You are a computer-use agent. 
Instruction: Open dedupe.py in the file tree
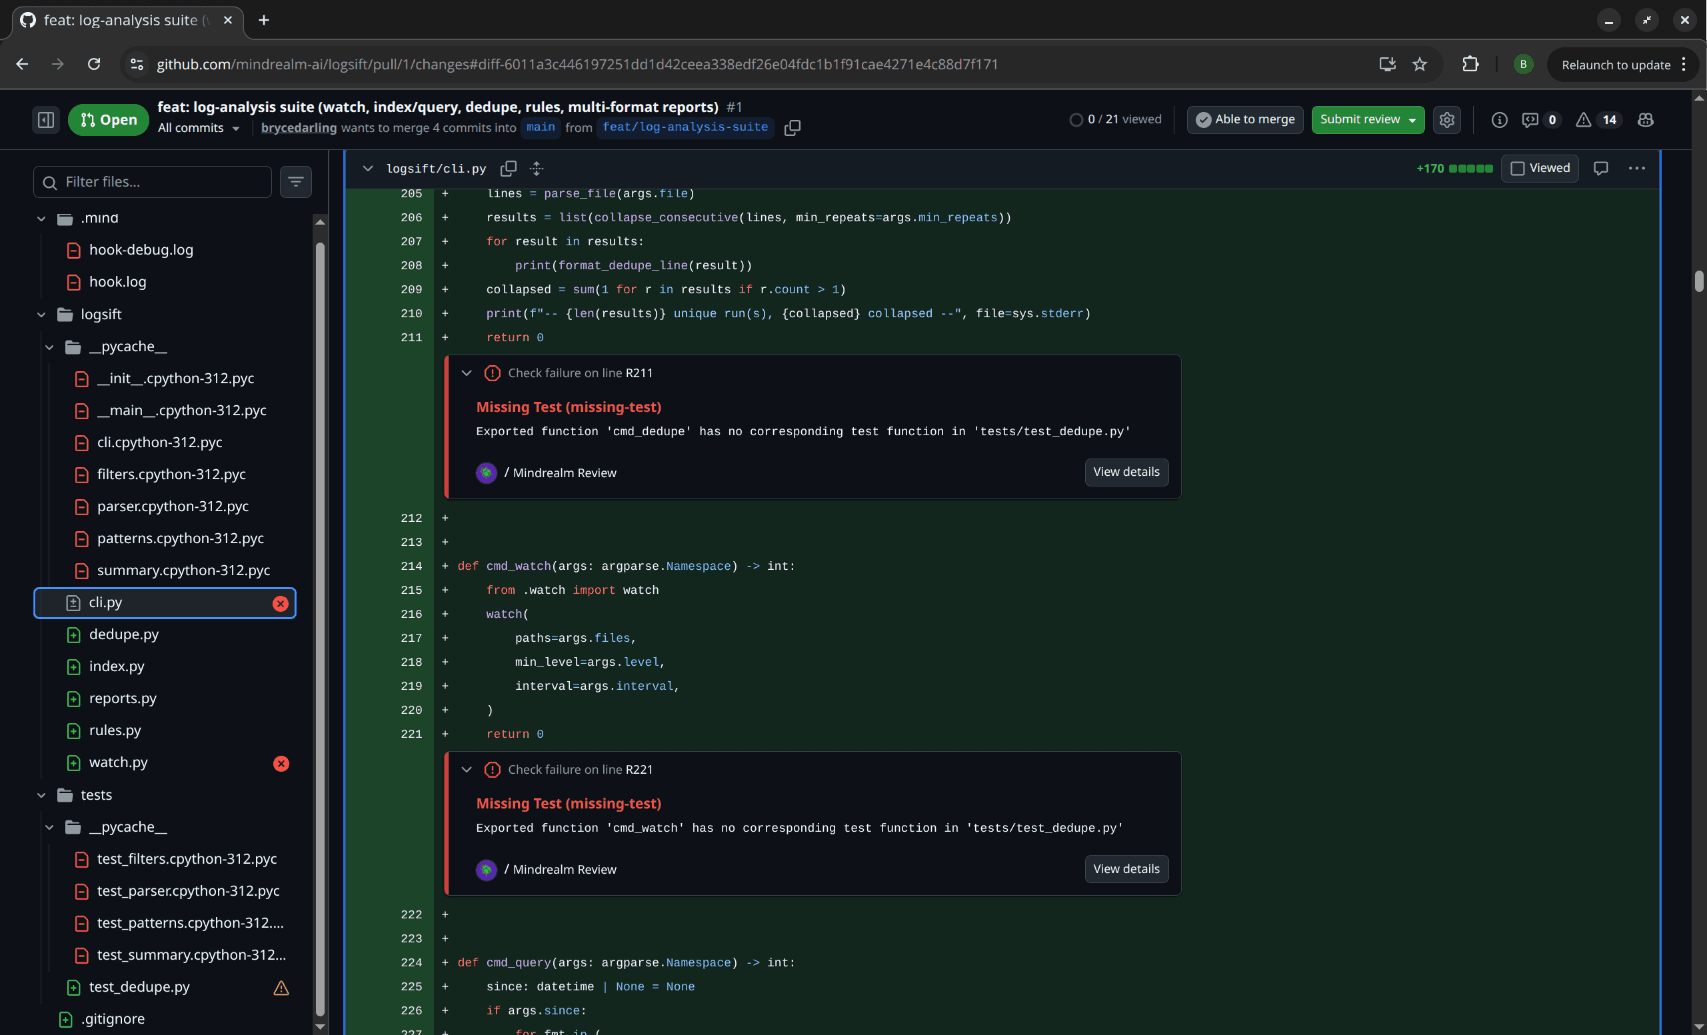[x=123, y=635]
